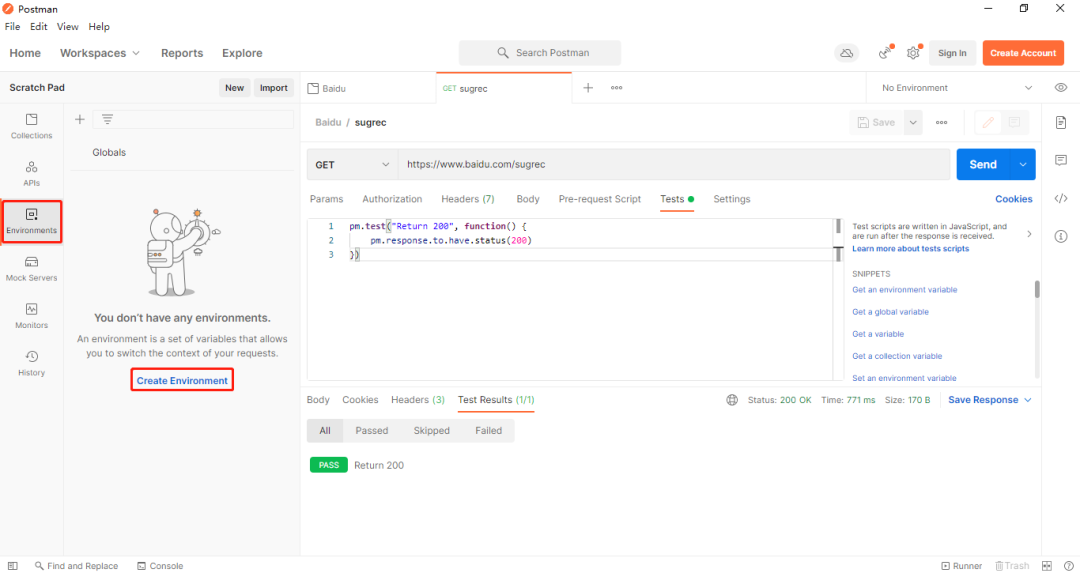Open Learn more about tests scripts link

(x=911, y=249)
